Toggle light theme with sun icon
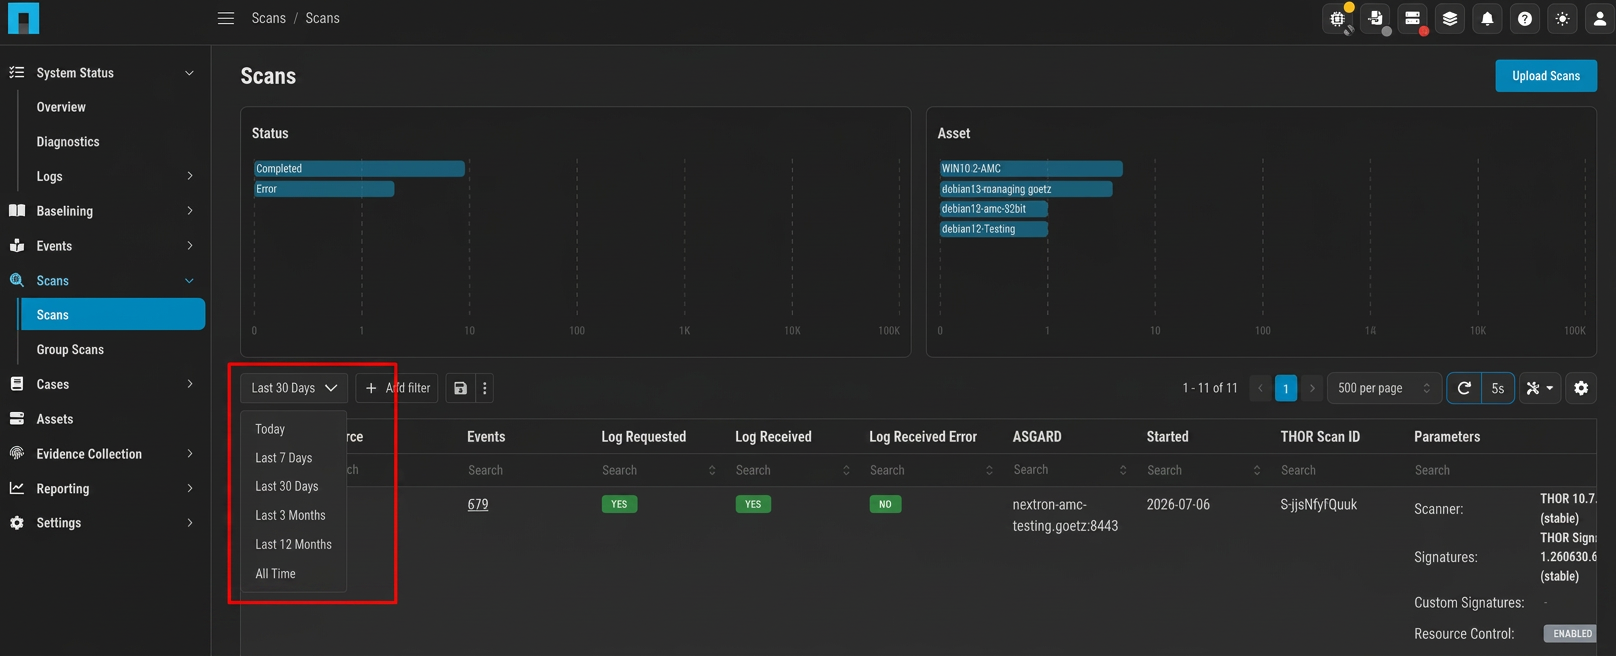The width and height of the screenshot is (1616, 656). coord(1563,19)
